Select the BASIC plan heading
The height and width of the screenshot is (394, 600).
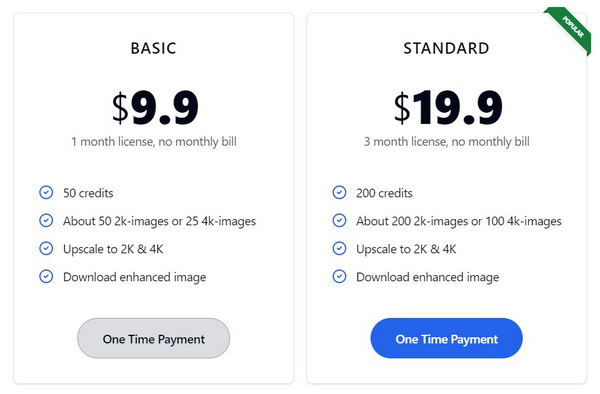(x=153, y=49)
